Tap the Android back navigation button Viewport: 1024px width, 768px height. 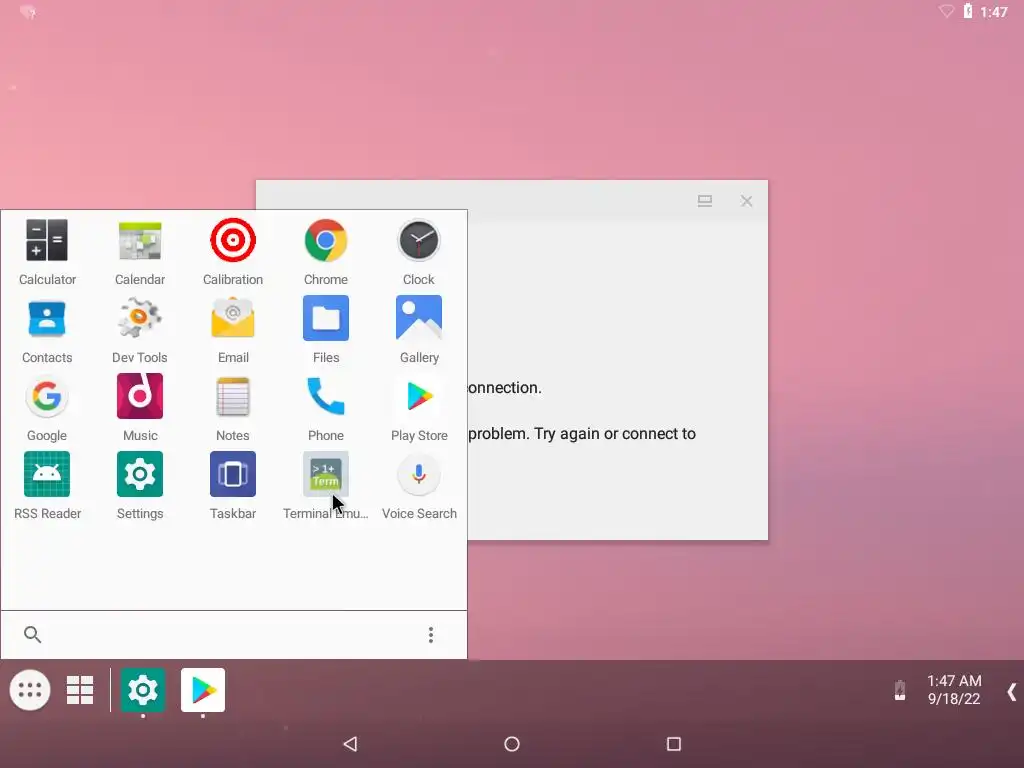[x=351, y=744]
